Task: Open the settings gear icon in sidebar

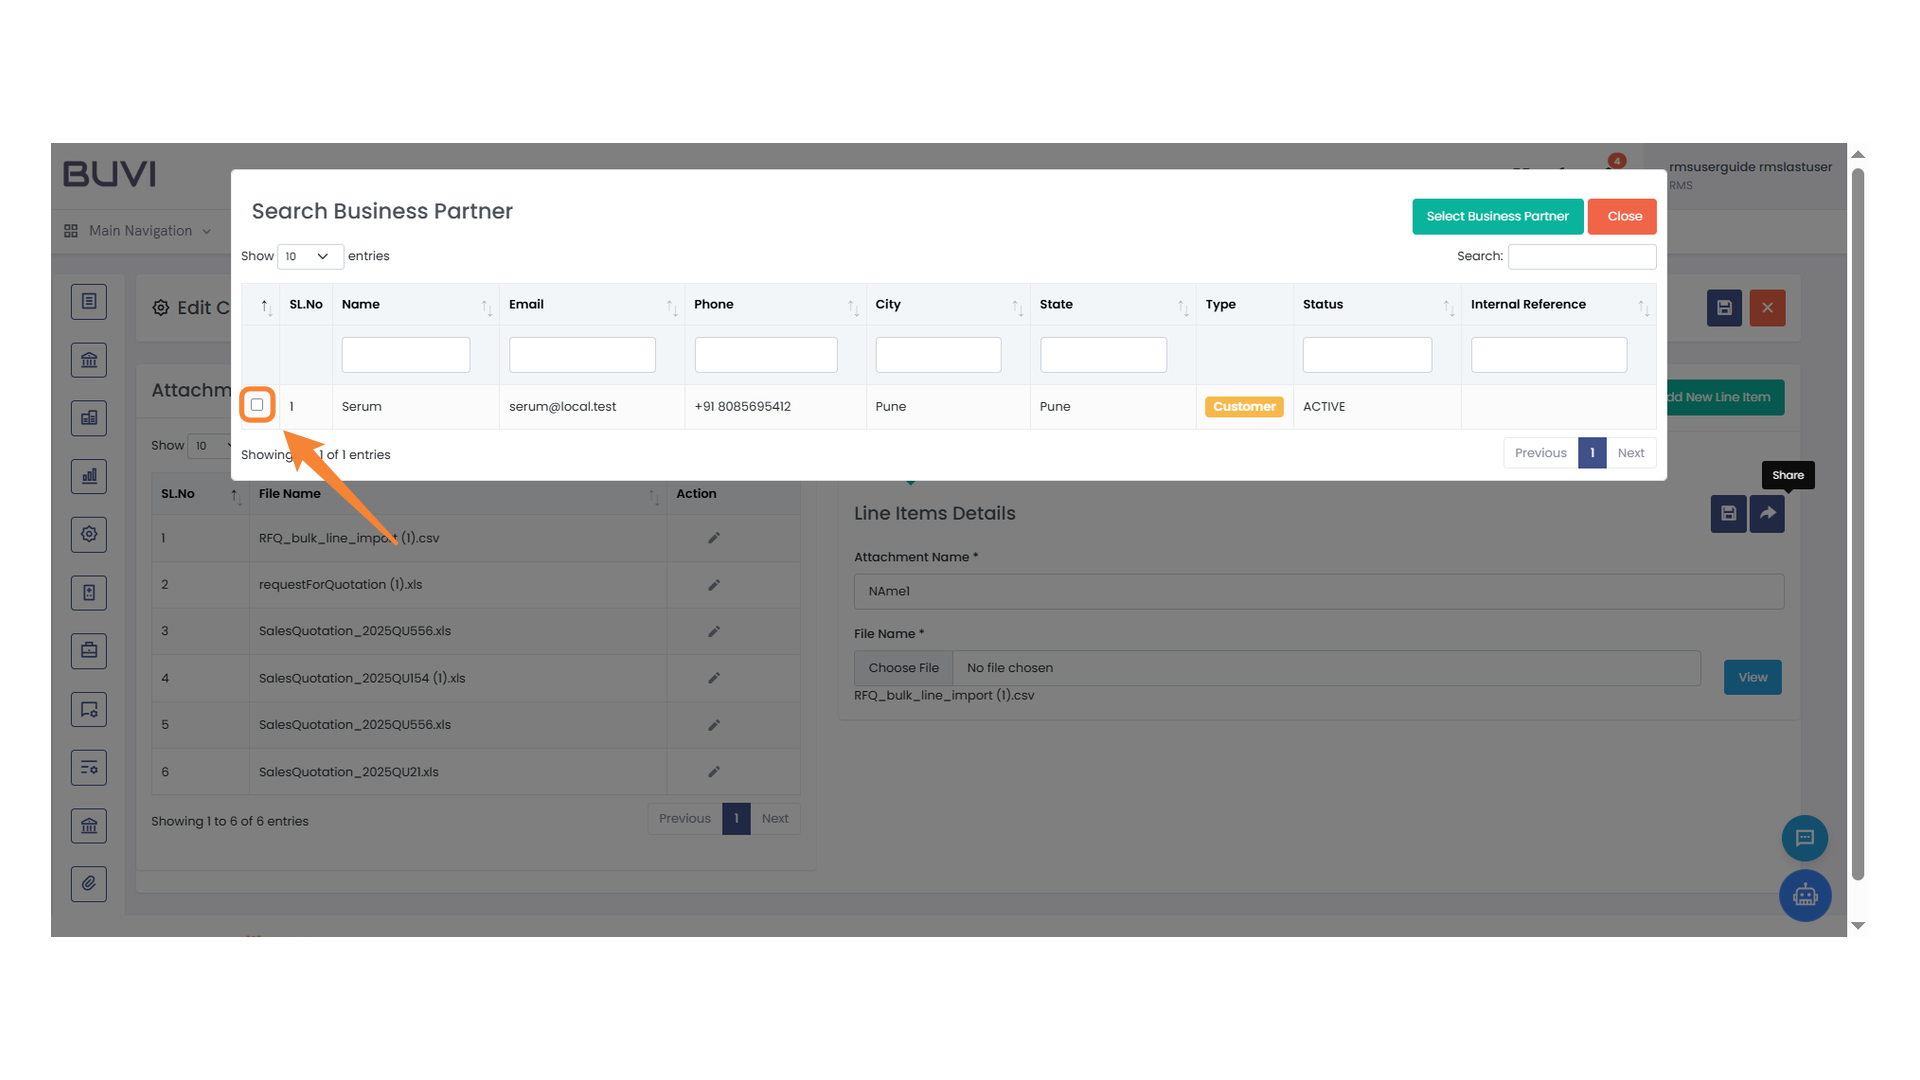Action: pos(89,534)
